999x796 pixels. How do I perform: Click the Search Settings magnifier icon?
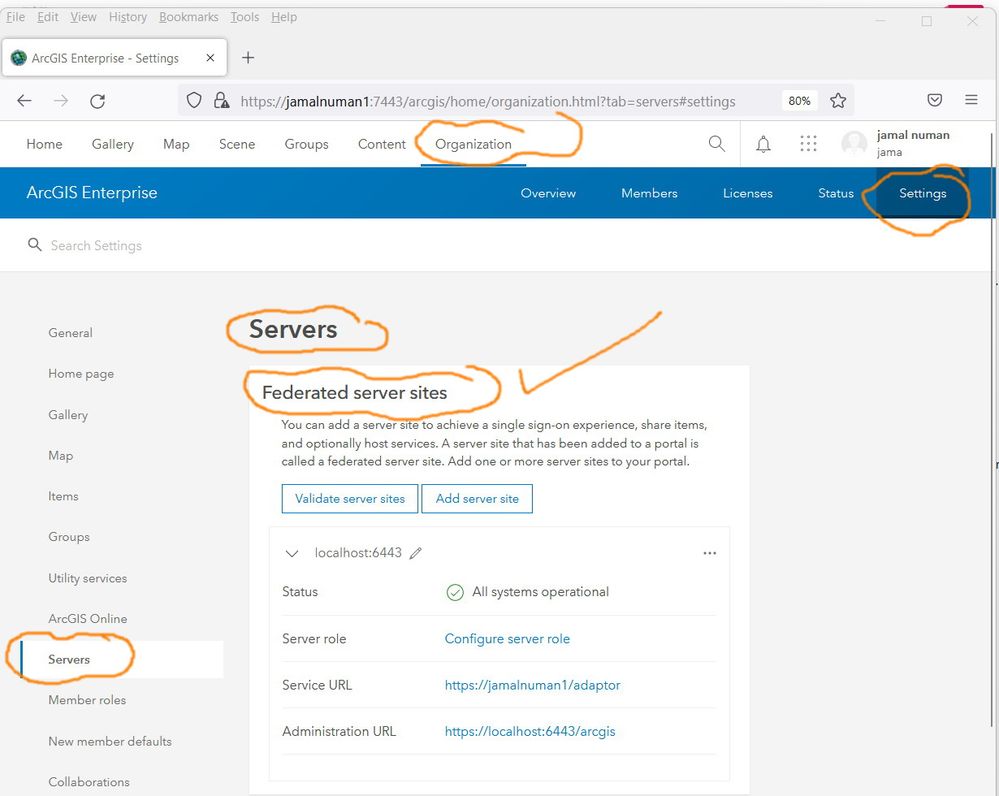point(34,245)
